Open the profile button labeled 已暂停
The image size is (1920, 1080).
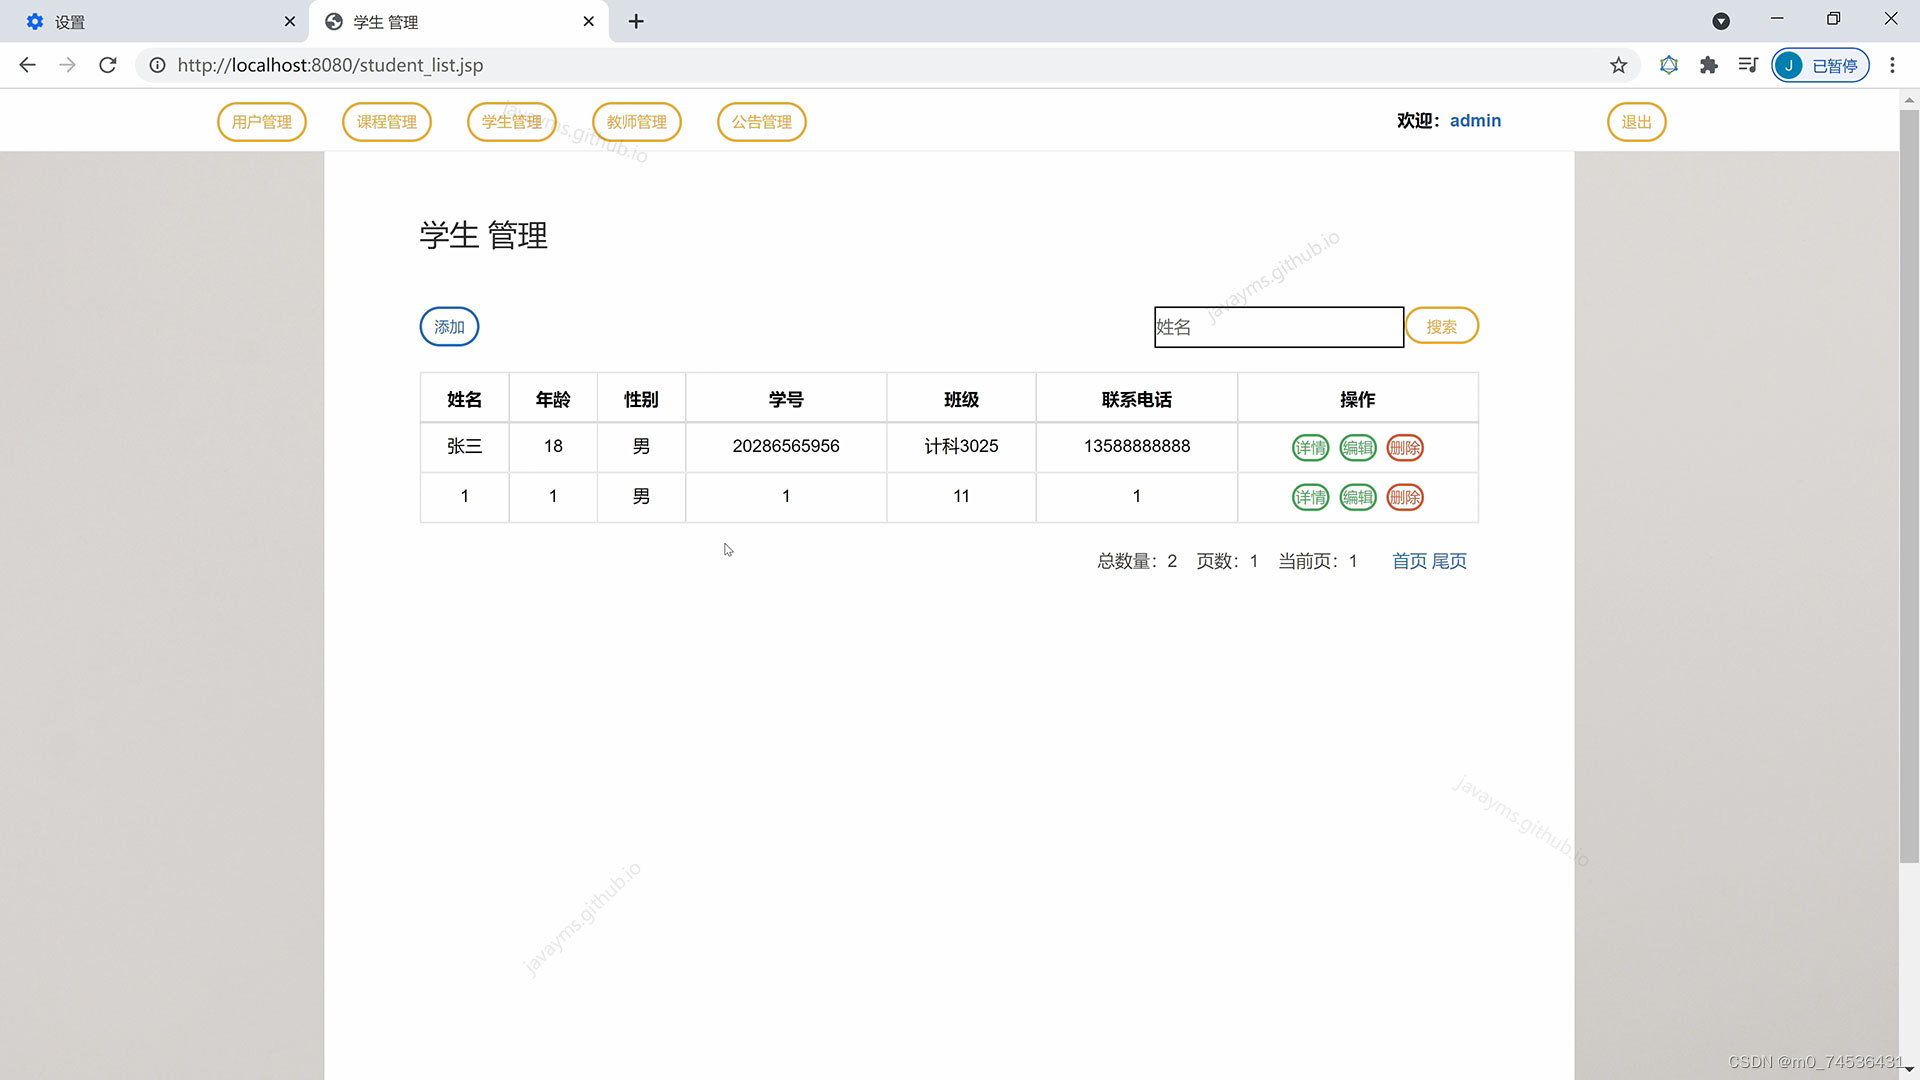(1820, 65)
